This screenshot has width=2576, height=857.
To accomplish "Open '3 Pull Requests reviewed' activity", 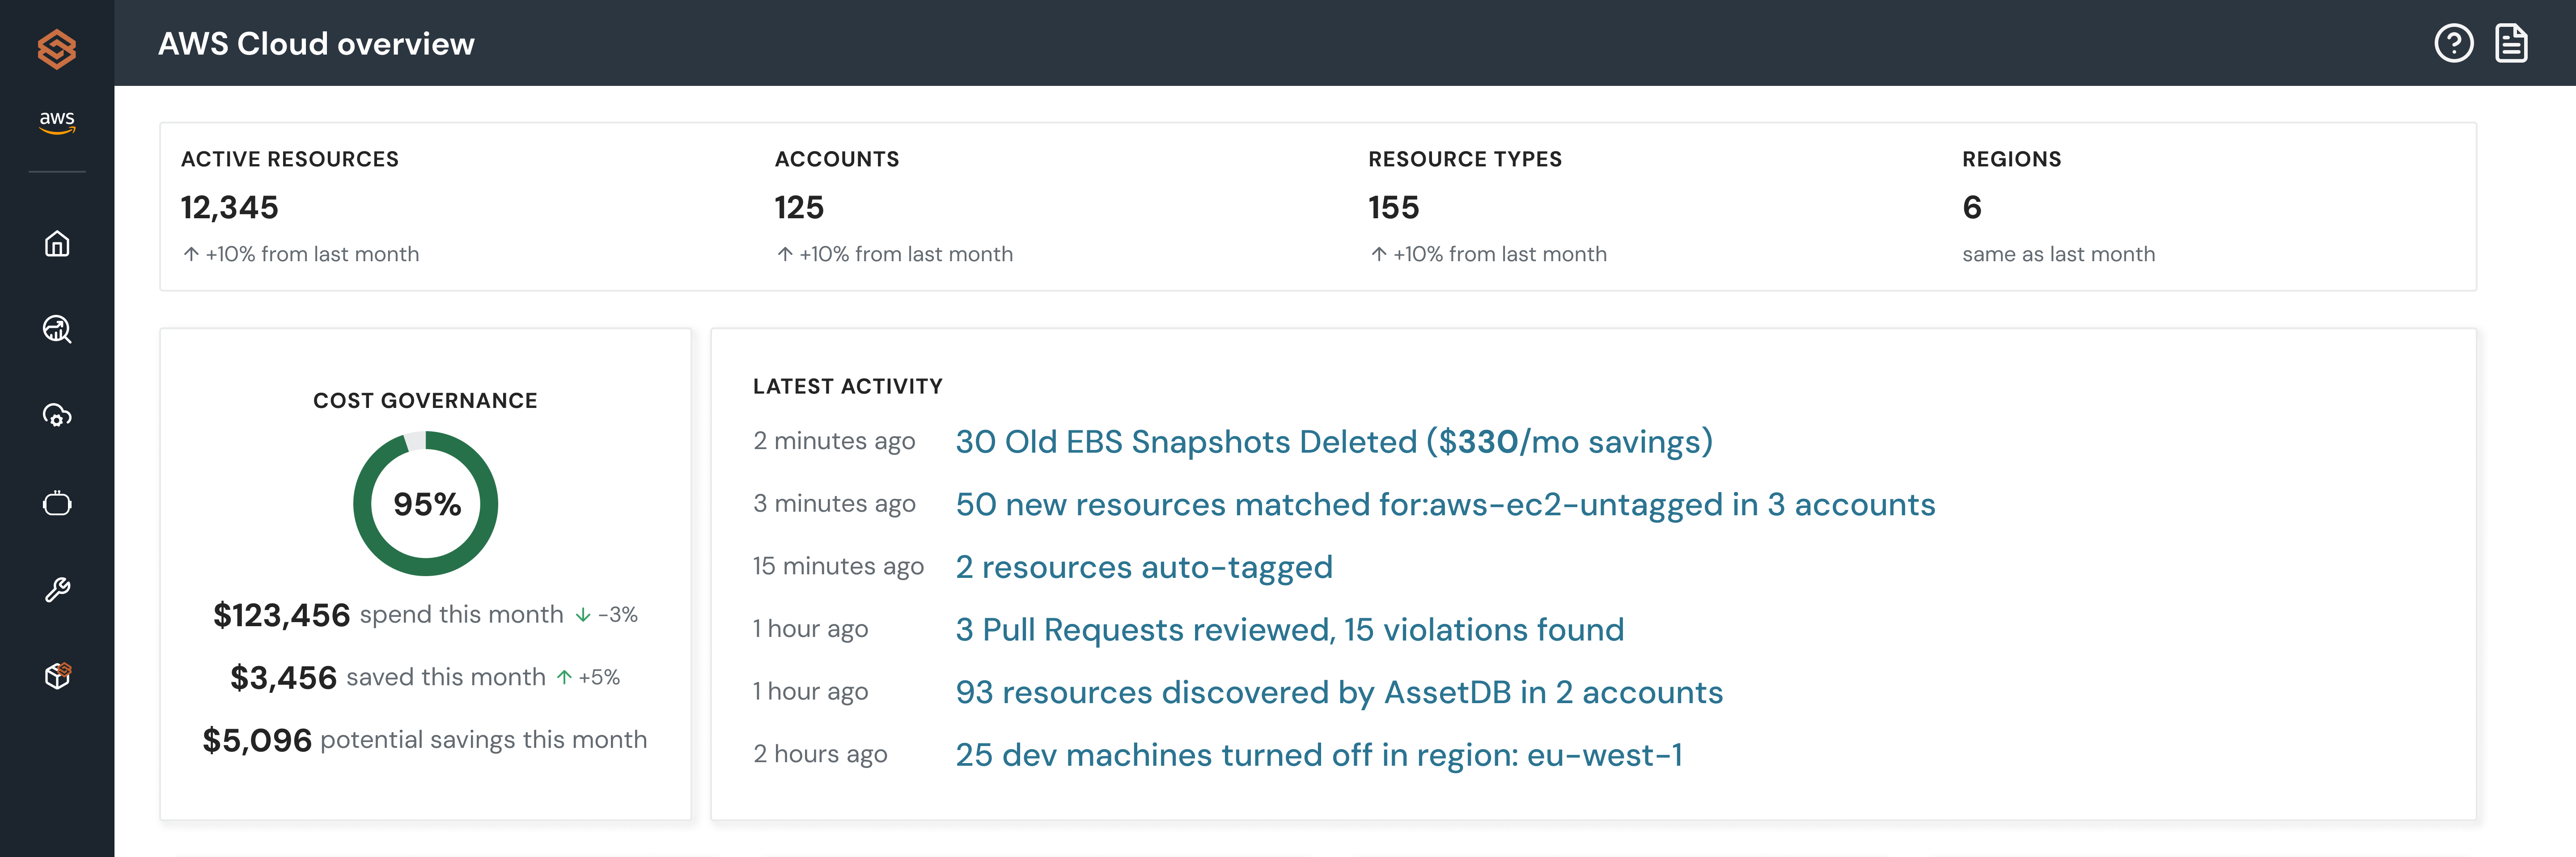I will [x=1289, y=630].
